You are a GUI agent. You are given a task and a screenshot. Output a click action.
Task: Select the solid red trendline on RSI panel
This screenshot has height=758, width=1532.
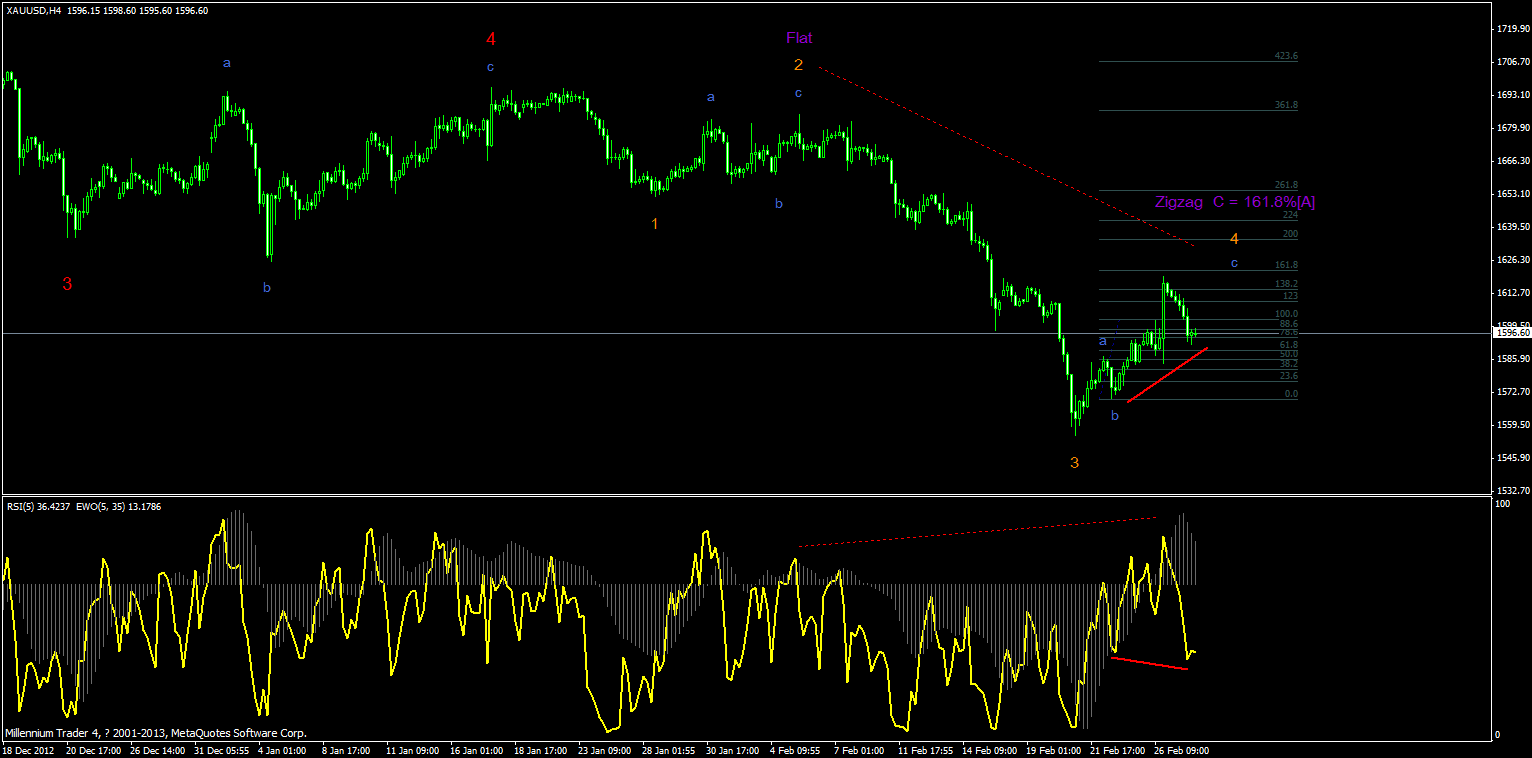pos(1149,663)
